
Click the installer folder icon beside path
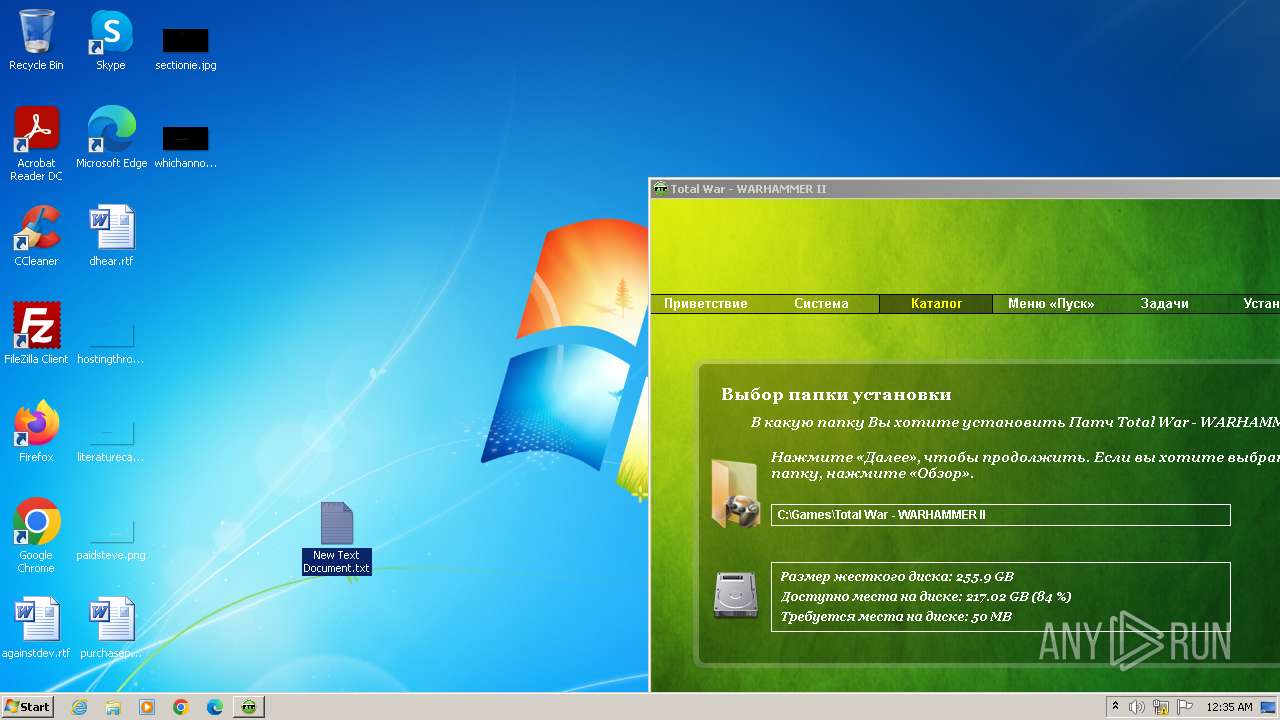[735, 494]
